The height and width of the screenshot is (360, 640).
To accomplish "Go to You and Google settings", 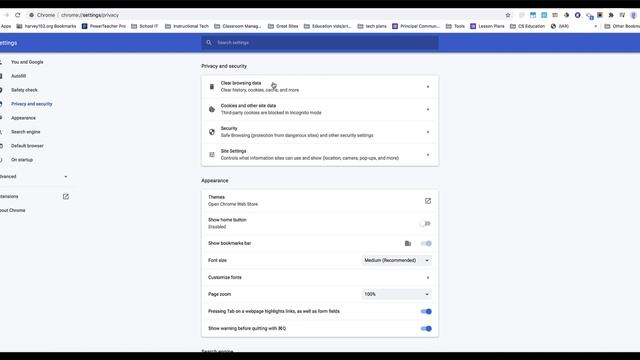I will (x=27, y=62).
